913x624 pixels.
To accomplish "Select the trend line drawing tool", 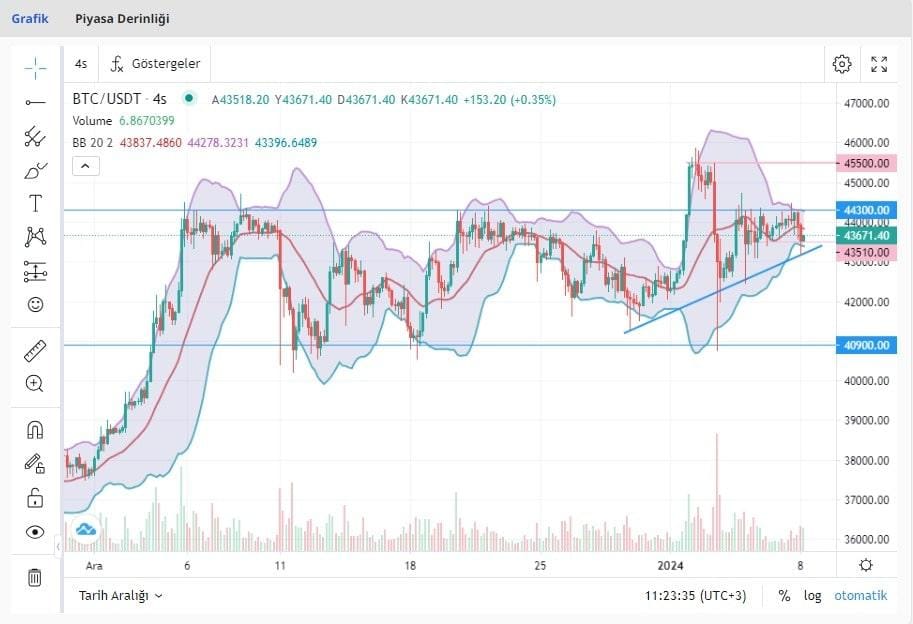I will click(34, 101).
